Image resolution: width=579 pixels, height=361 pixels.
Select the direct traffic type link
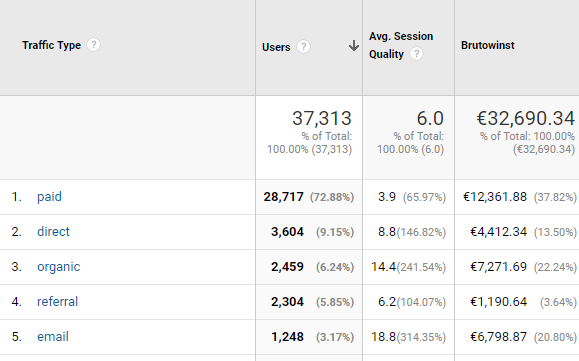[x=53, y=231]
